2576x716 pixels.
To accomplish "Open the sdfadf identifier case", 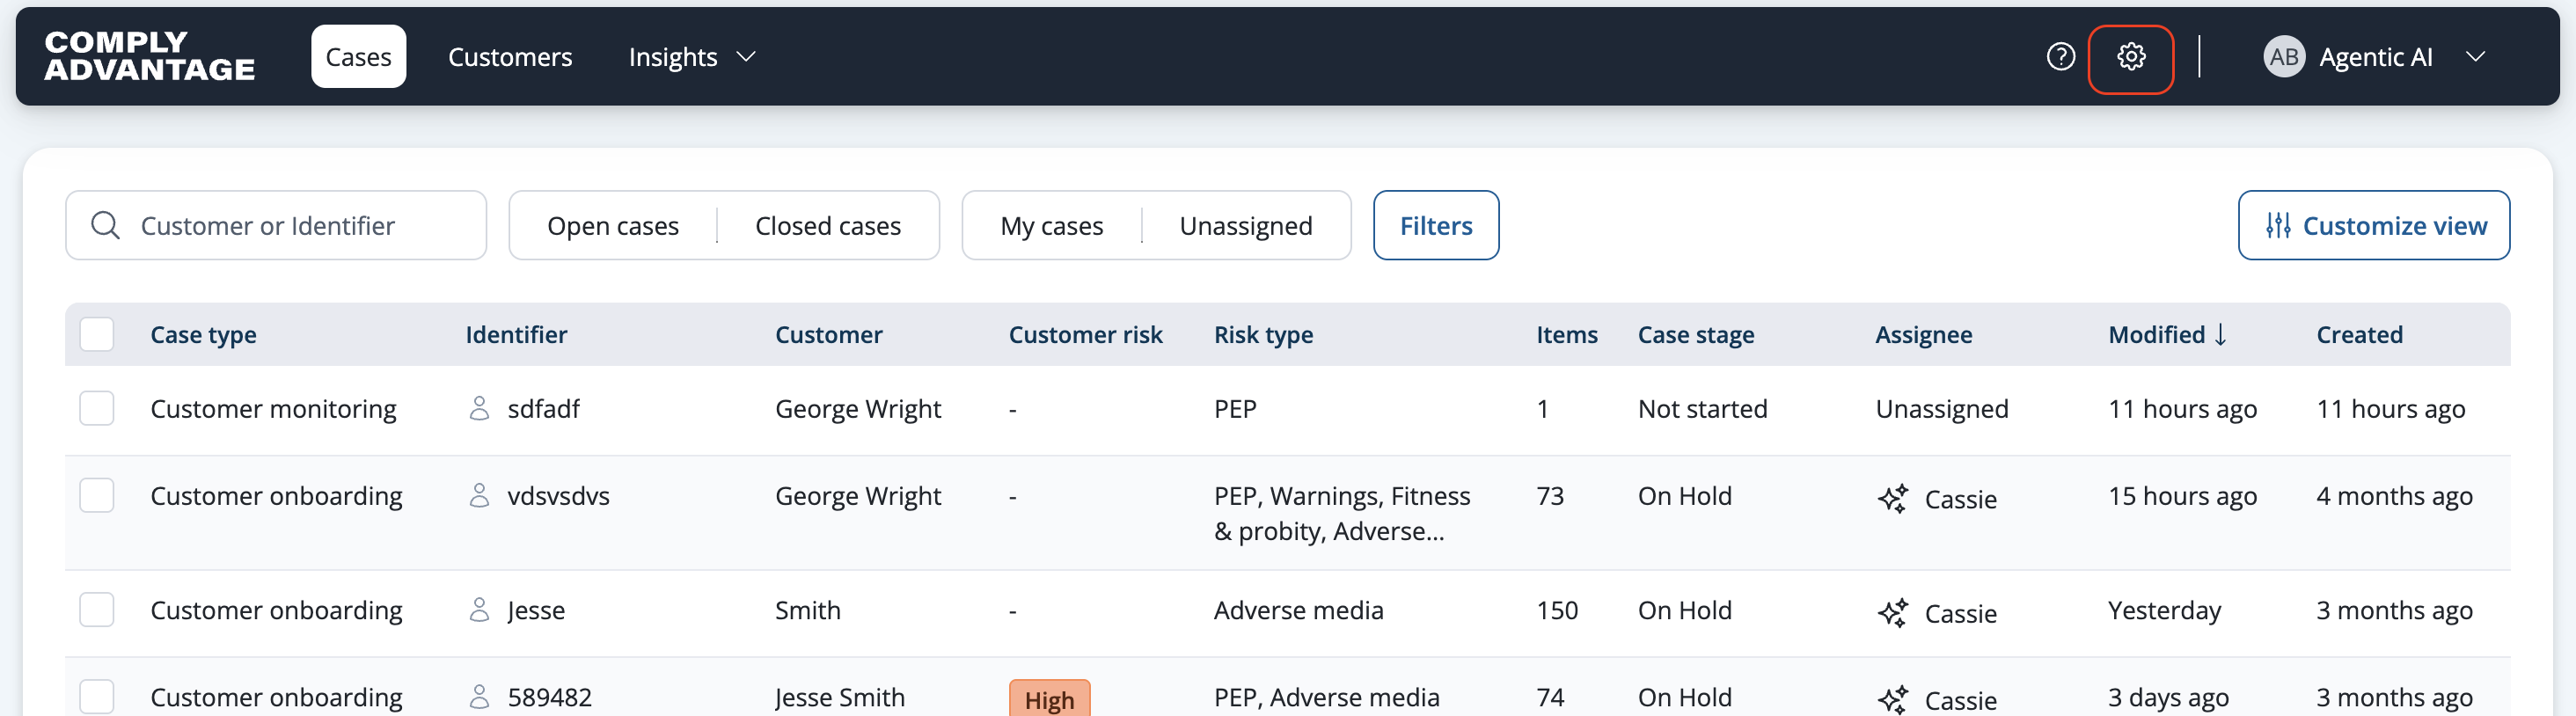I will [544, 409].
